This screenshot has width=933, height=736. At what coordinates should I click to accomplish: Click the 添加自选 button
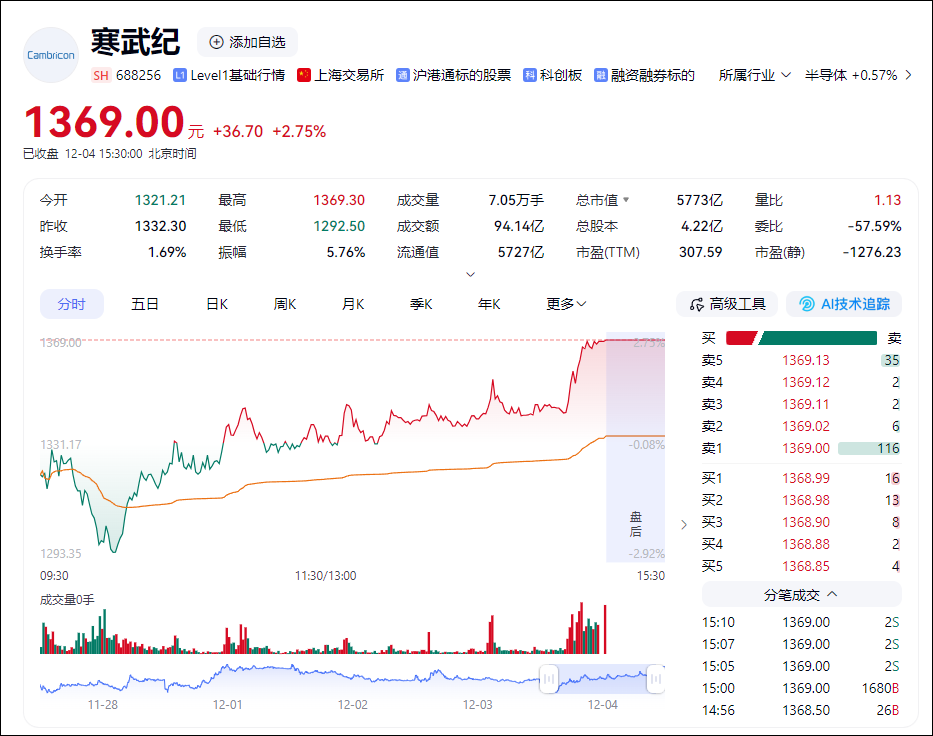point(248,42)
